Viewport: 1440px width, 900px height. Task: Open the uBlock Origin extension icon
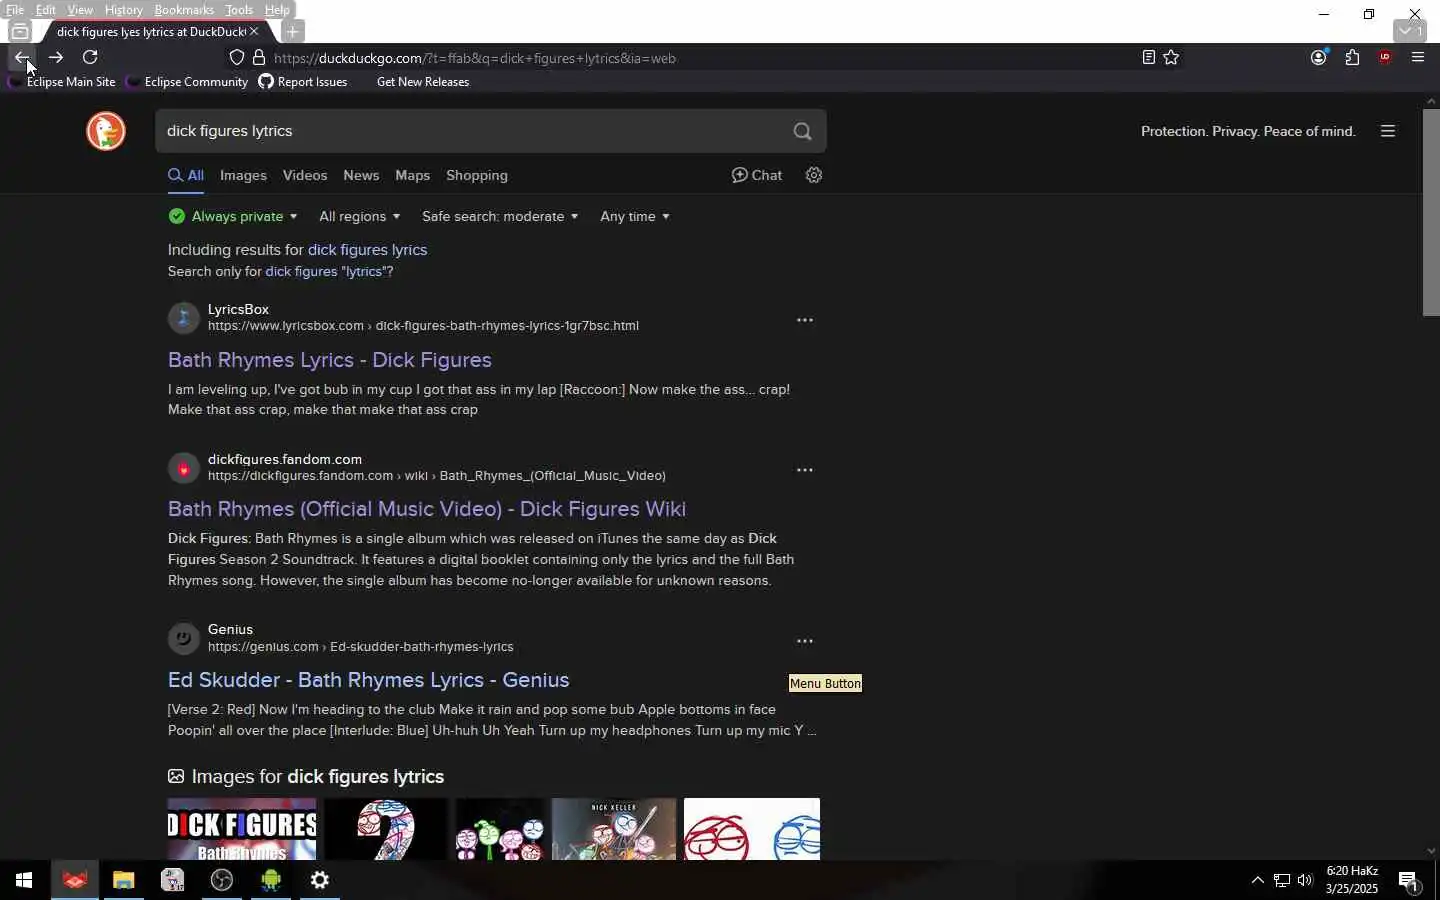pos(1386,58)
